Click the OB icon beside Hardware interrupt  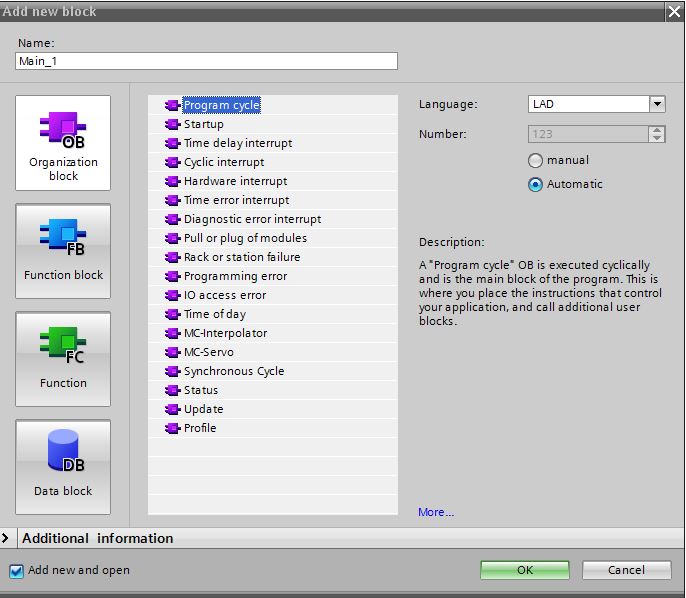click(172, 181)
